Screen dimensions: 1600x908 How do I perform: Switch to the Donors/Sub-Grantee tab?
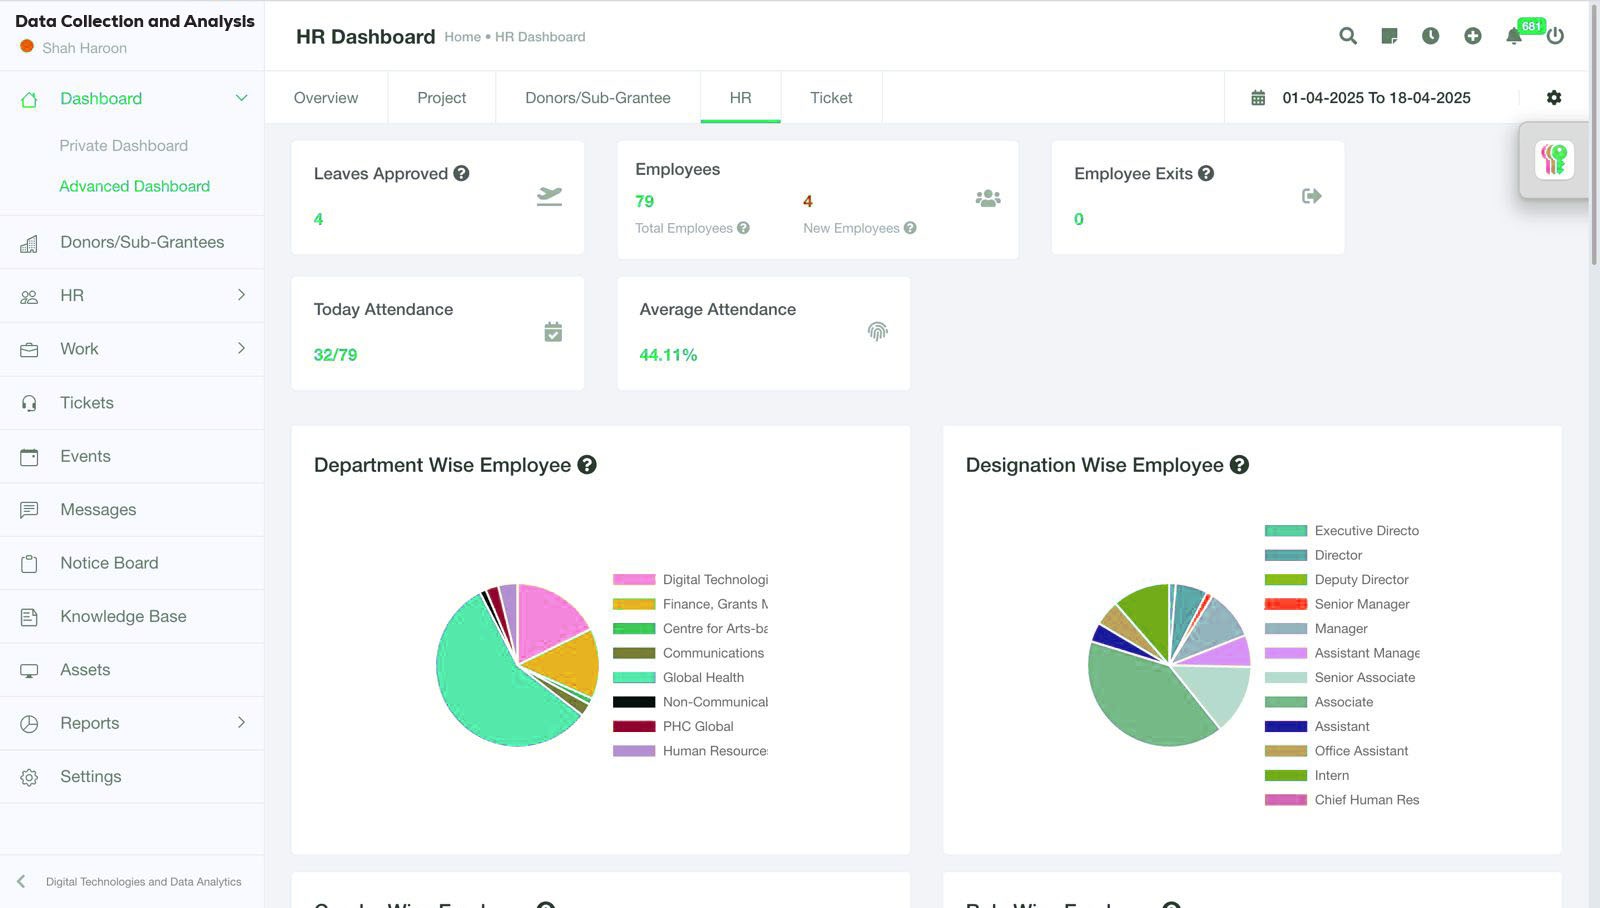598,98
